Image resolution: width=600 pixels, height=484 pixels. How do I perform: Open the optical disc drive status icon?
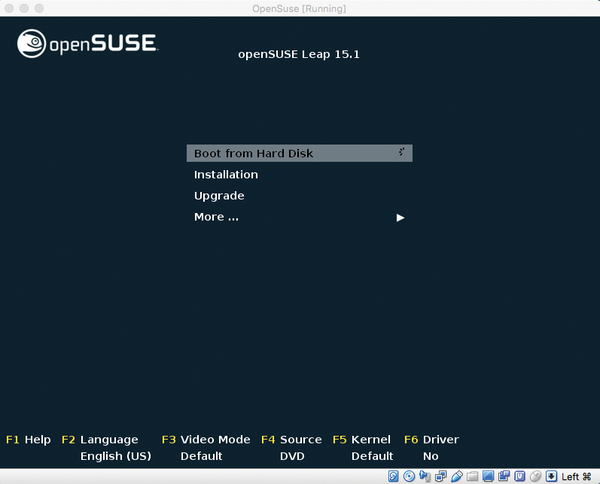409,476
